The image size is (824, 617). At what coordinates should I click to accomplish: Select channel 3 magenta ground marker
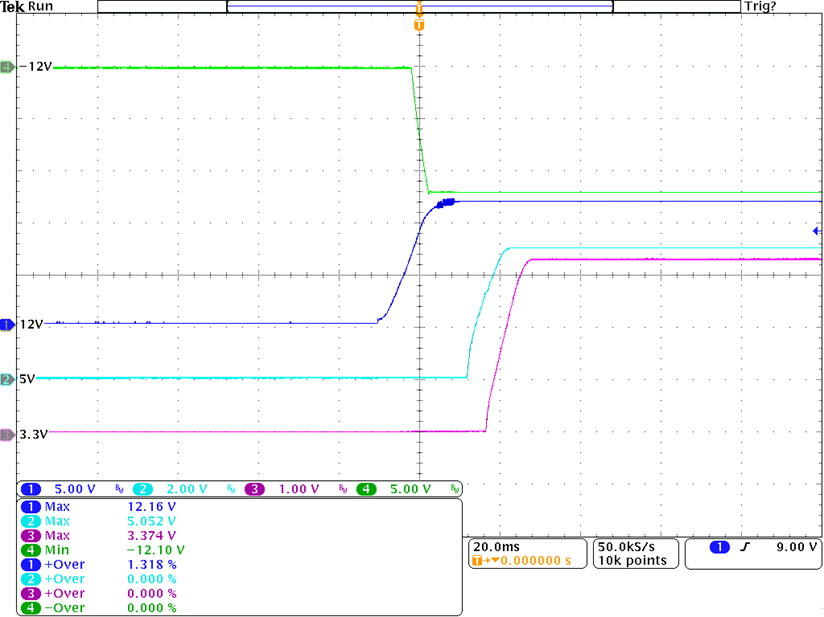(7, 434)
